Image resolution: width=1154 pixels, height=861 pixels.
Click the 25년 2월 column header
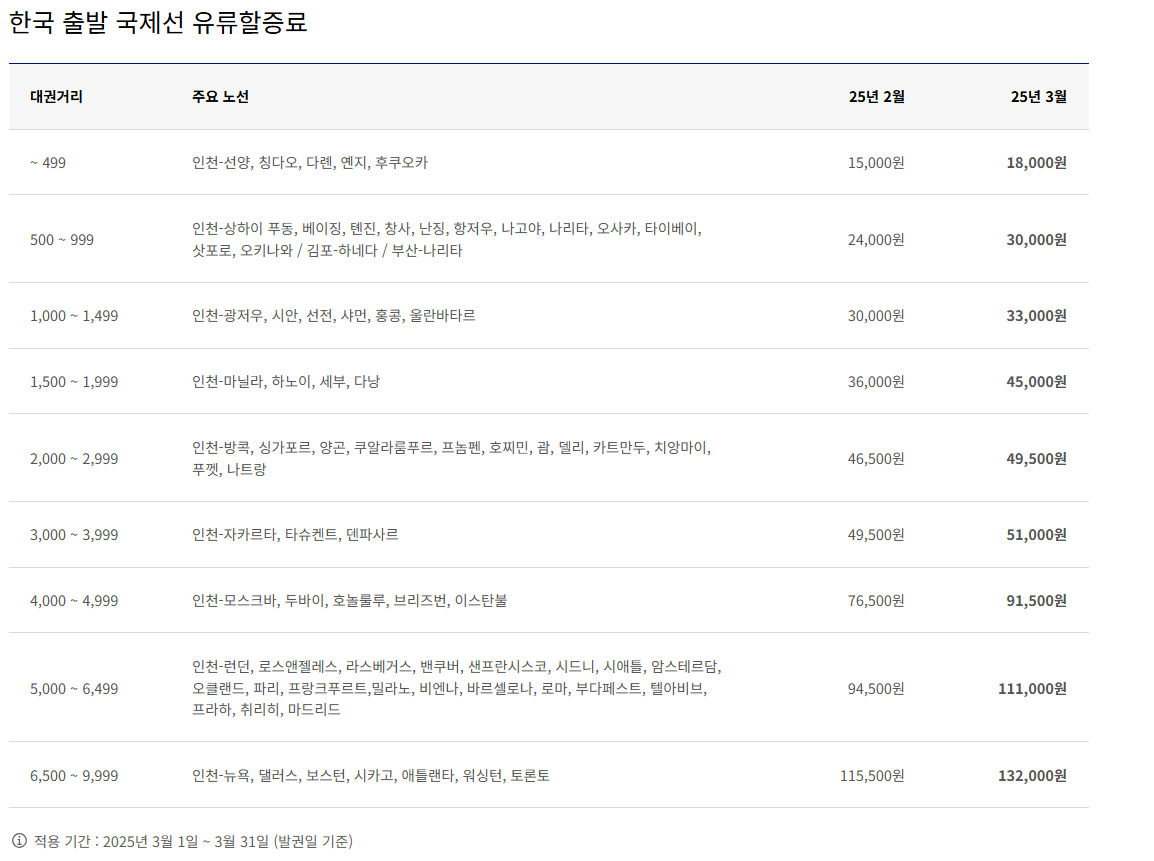[x=876, y=97]
